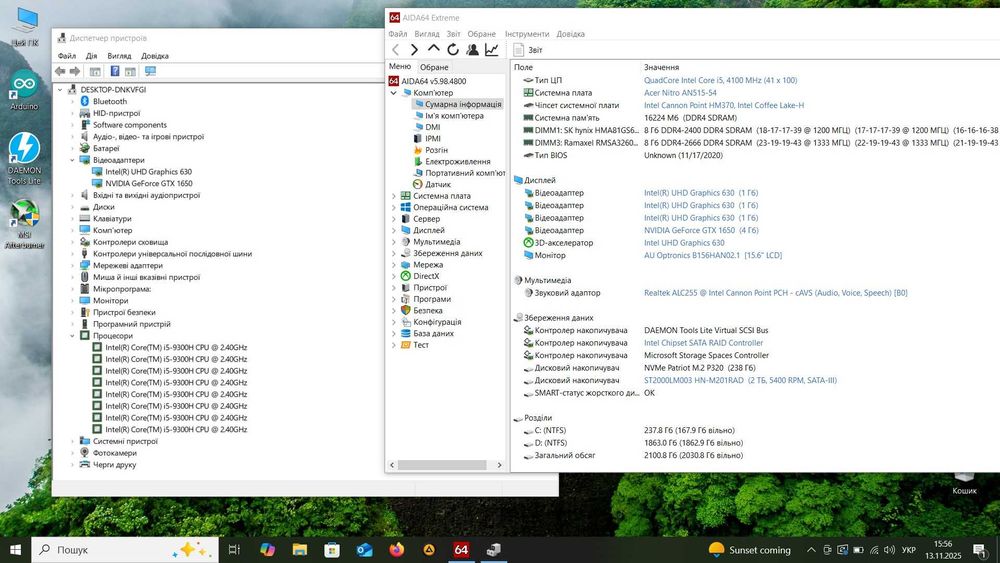The image size is (1000, 563).
Task: Click Device Manager back arrow icon
Action: [x=60, y=71]
